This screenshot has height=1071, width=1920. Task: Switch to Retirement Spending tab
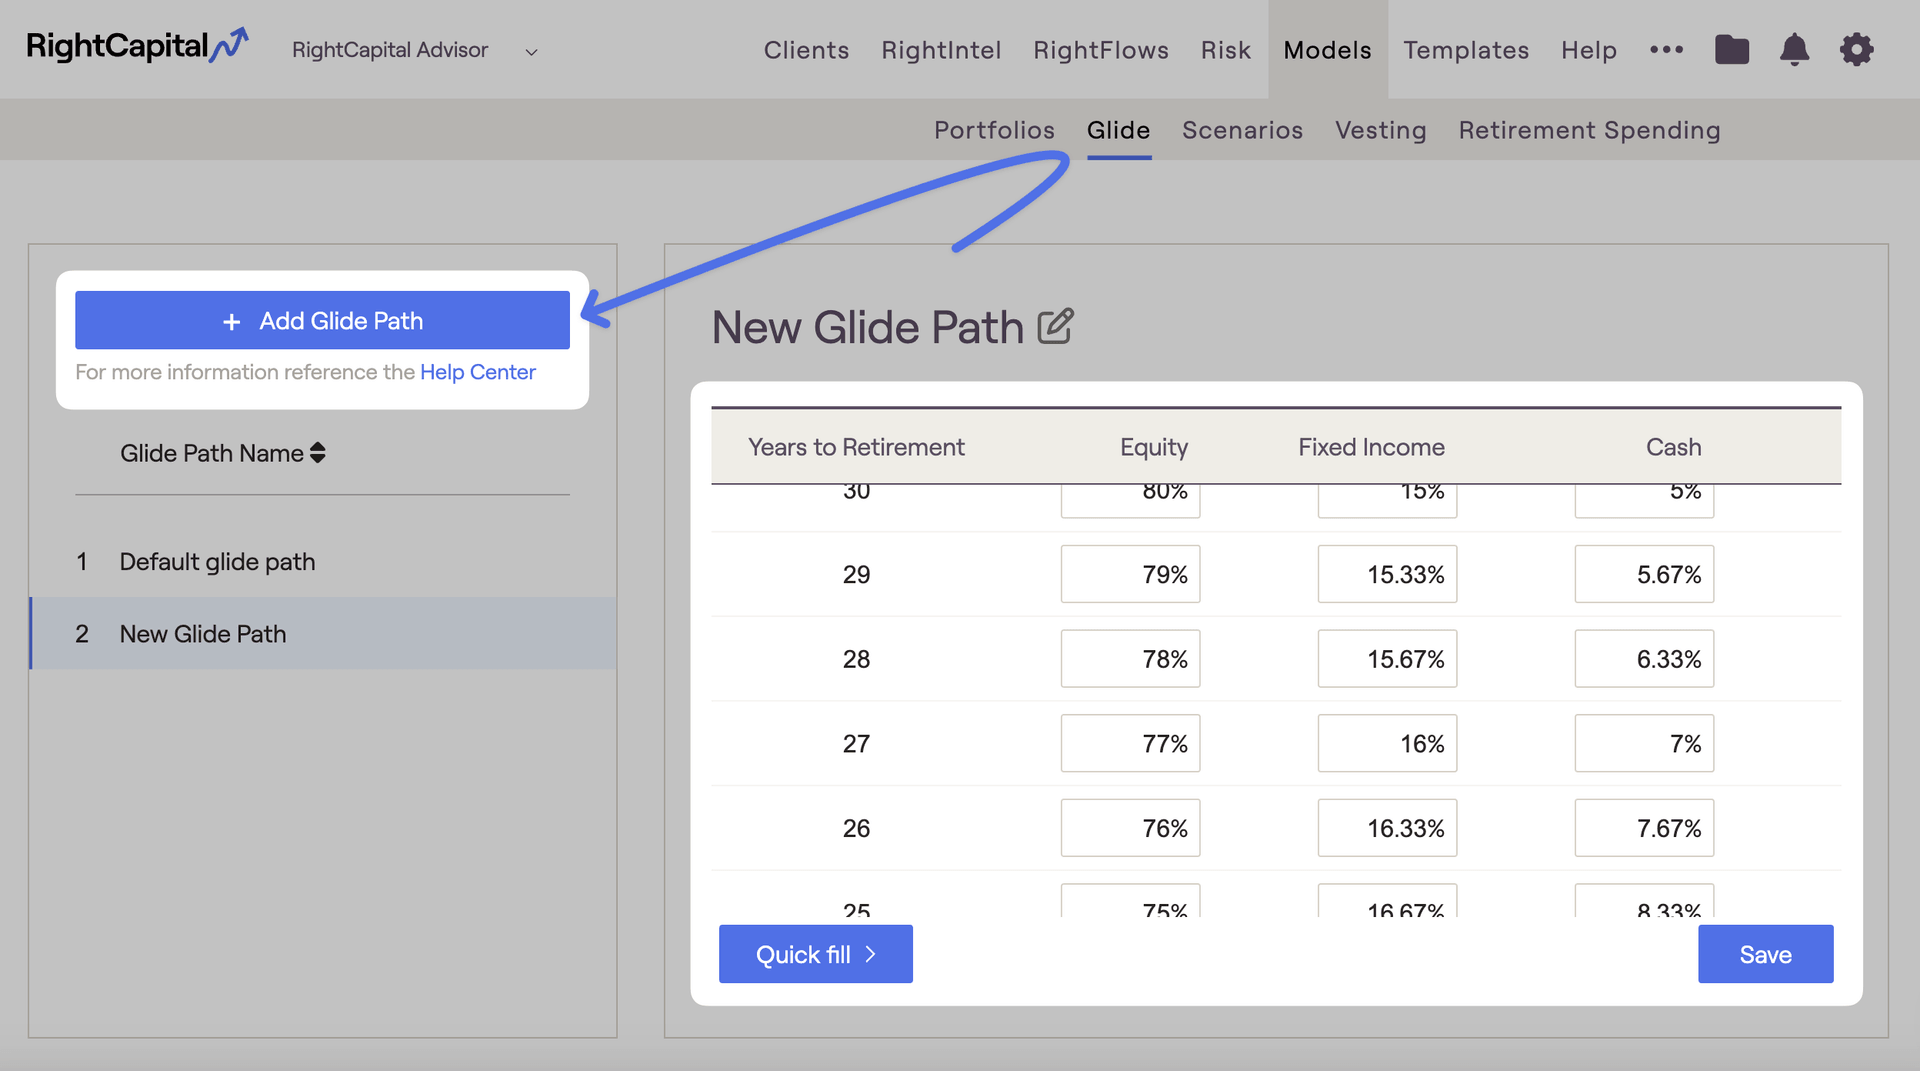[x=1589, y=130]
